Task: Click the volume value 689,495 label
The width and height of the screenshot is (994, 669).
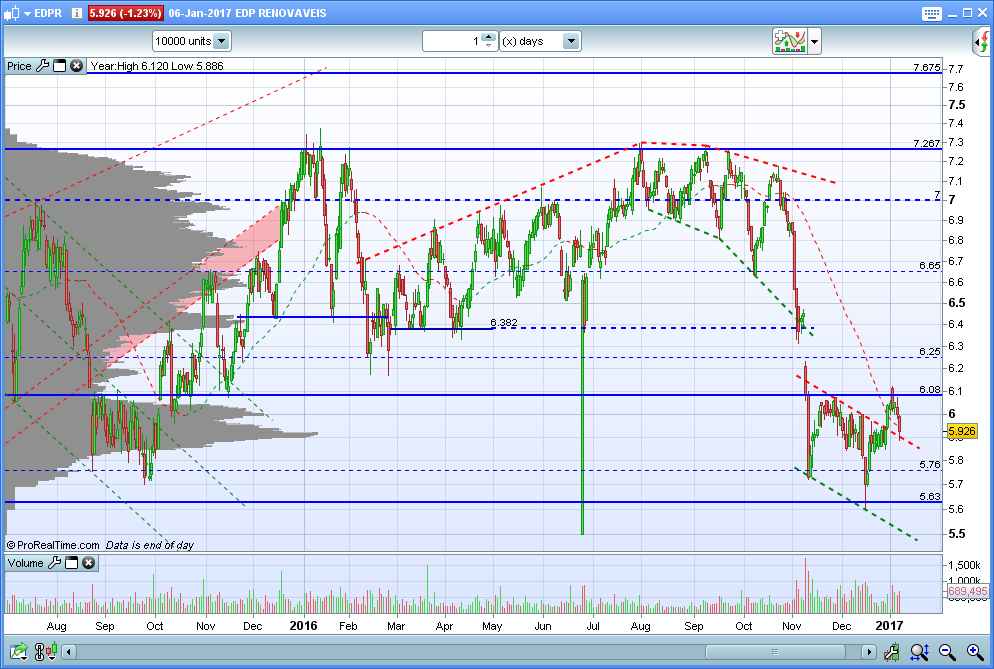Action: [968, 591]
